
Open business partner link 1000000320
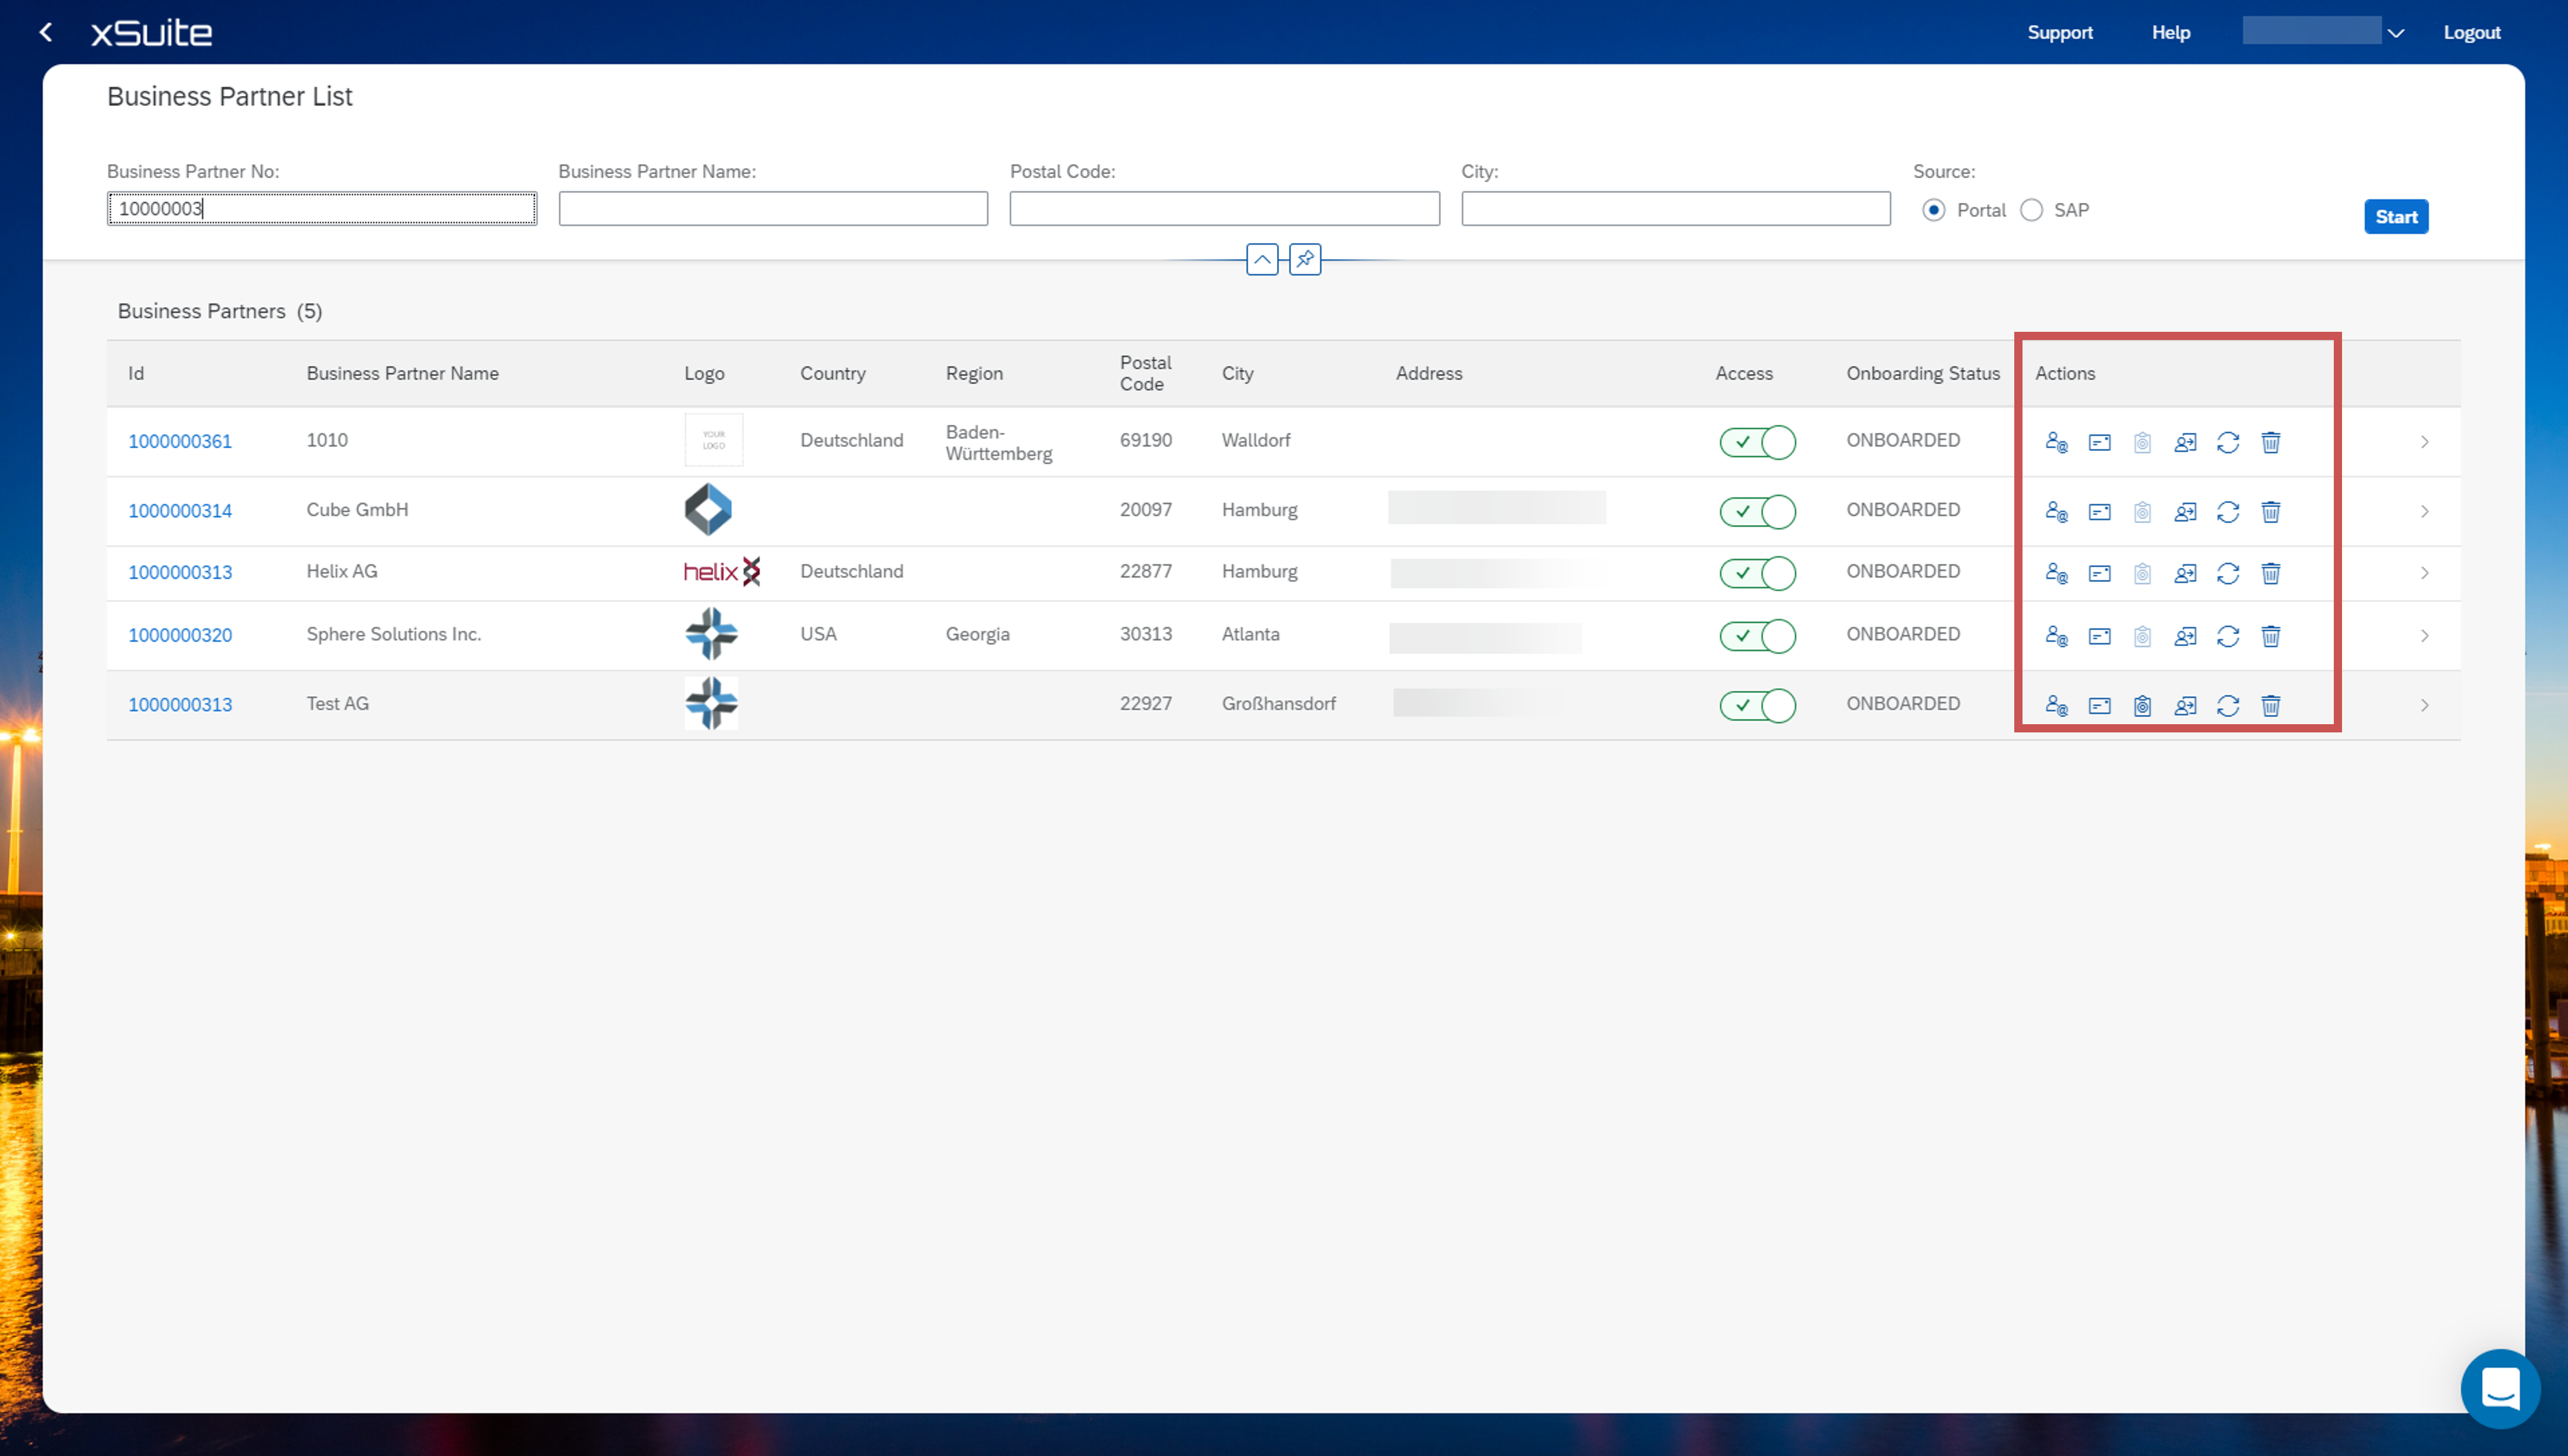click(x=180, y=635)
